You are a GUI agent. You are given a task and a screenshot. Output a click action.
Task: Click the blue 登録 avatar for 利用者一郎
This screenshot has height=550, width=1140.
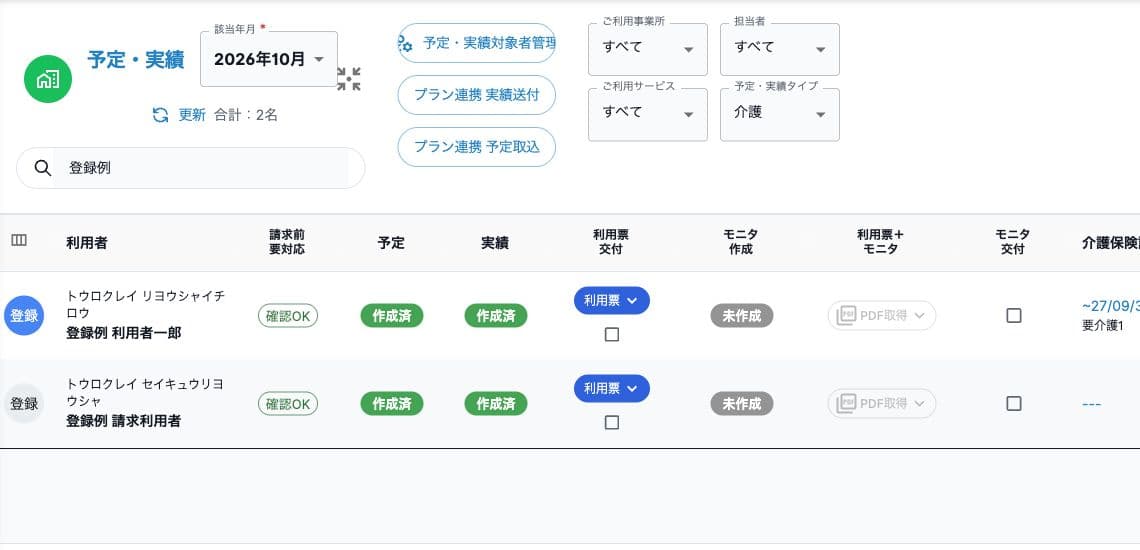(24, 316)
